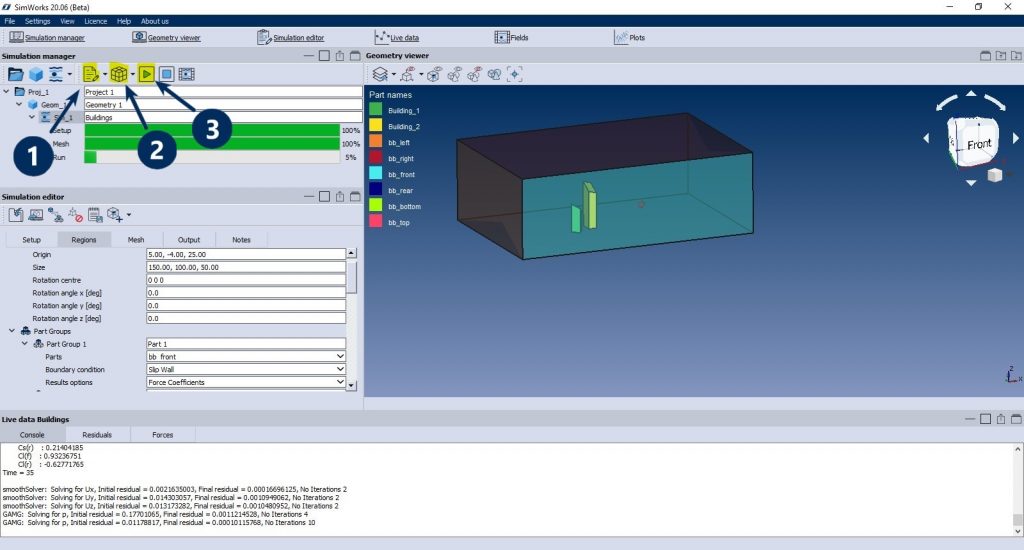The height and width of the screenshot is (550, 1024).
Task: Click the new simulation wave icon
Action: [x=56, y=74]
